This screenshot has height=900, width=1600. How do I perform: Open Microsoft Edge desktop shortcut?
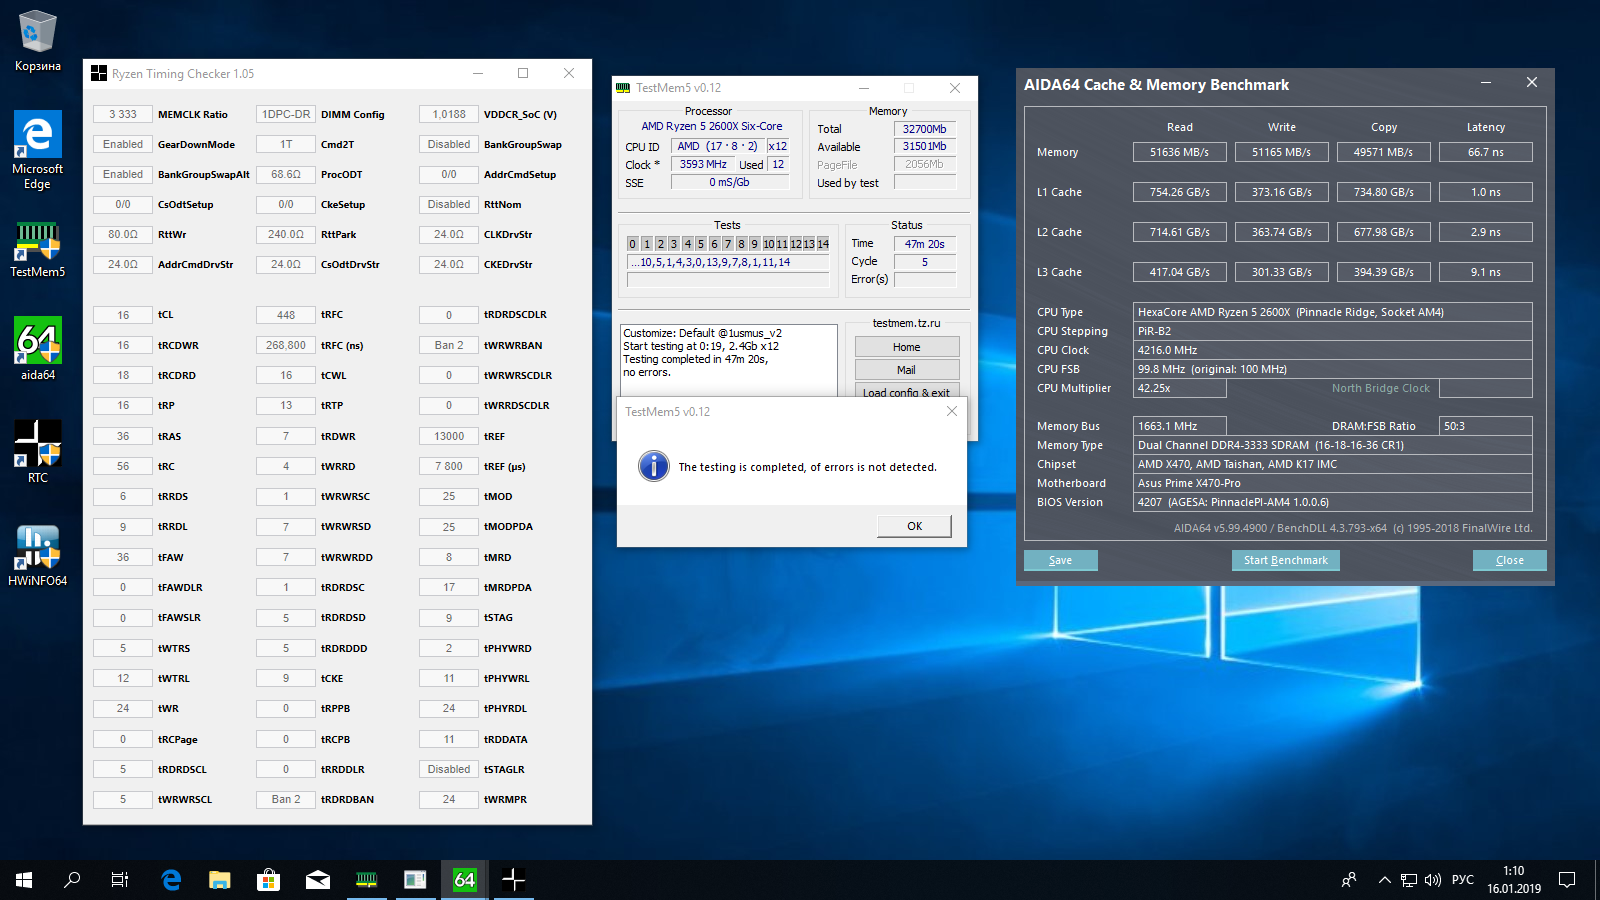pyautogui.click(x=37, y=148)
